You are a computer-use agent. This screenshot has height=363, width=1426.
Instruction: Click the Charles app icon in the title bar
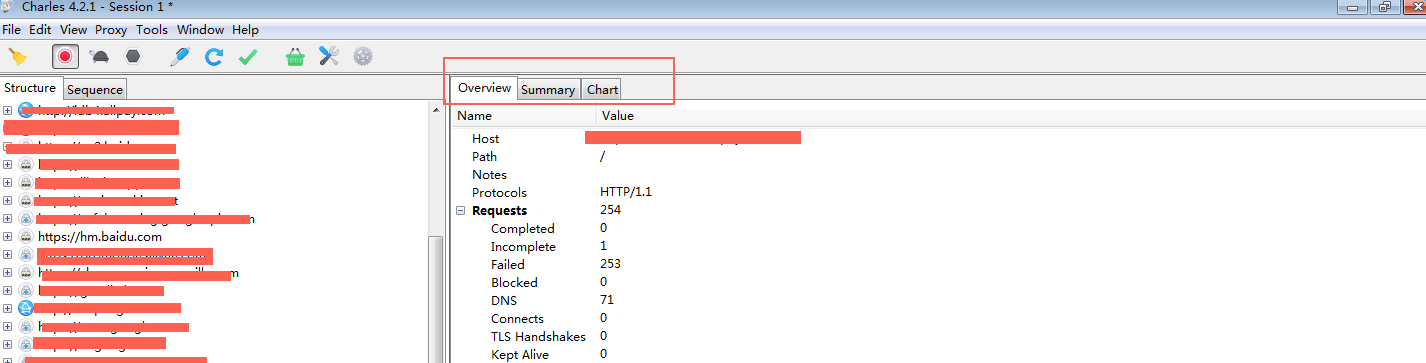(x=7, y=6)
